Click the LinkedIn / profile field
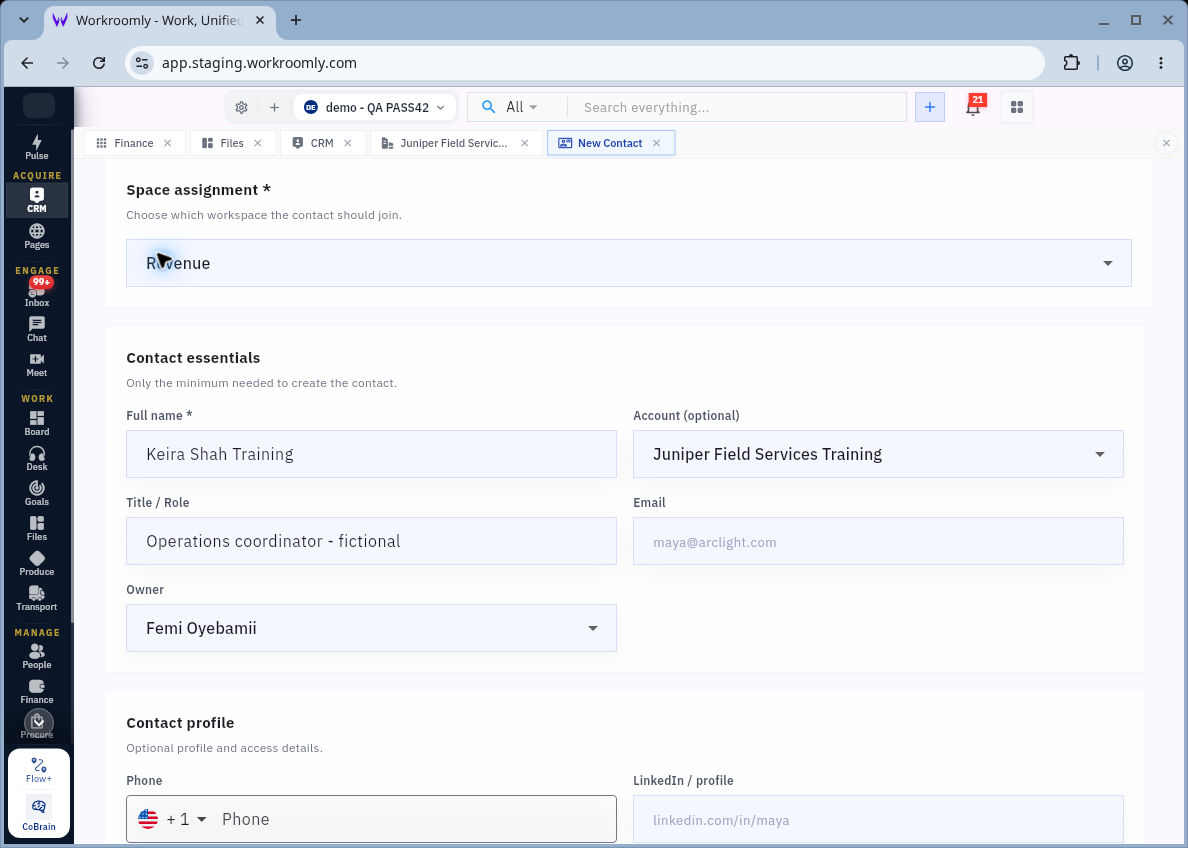This screenshot has height=848, width=1188. (878, 819)
